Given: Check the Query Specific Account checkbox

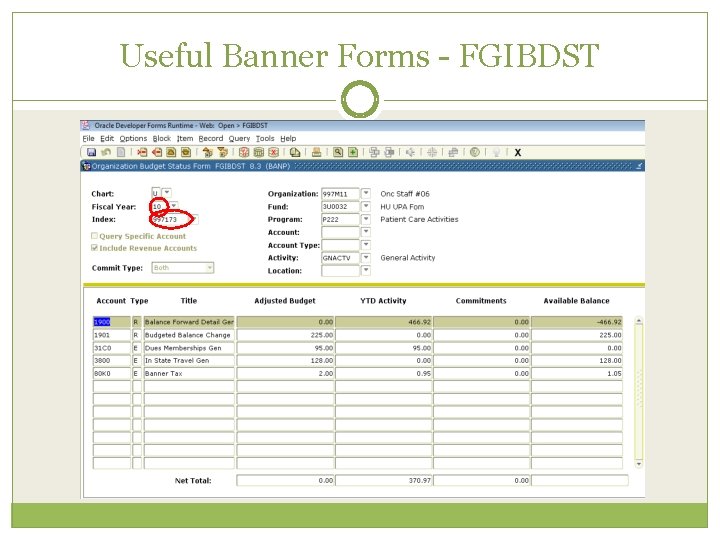Looking at the screenshot, I should pyautogui.click(x=95, y=236).
